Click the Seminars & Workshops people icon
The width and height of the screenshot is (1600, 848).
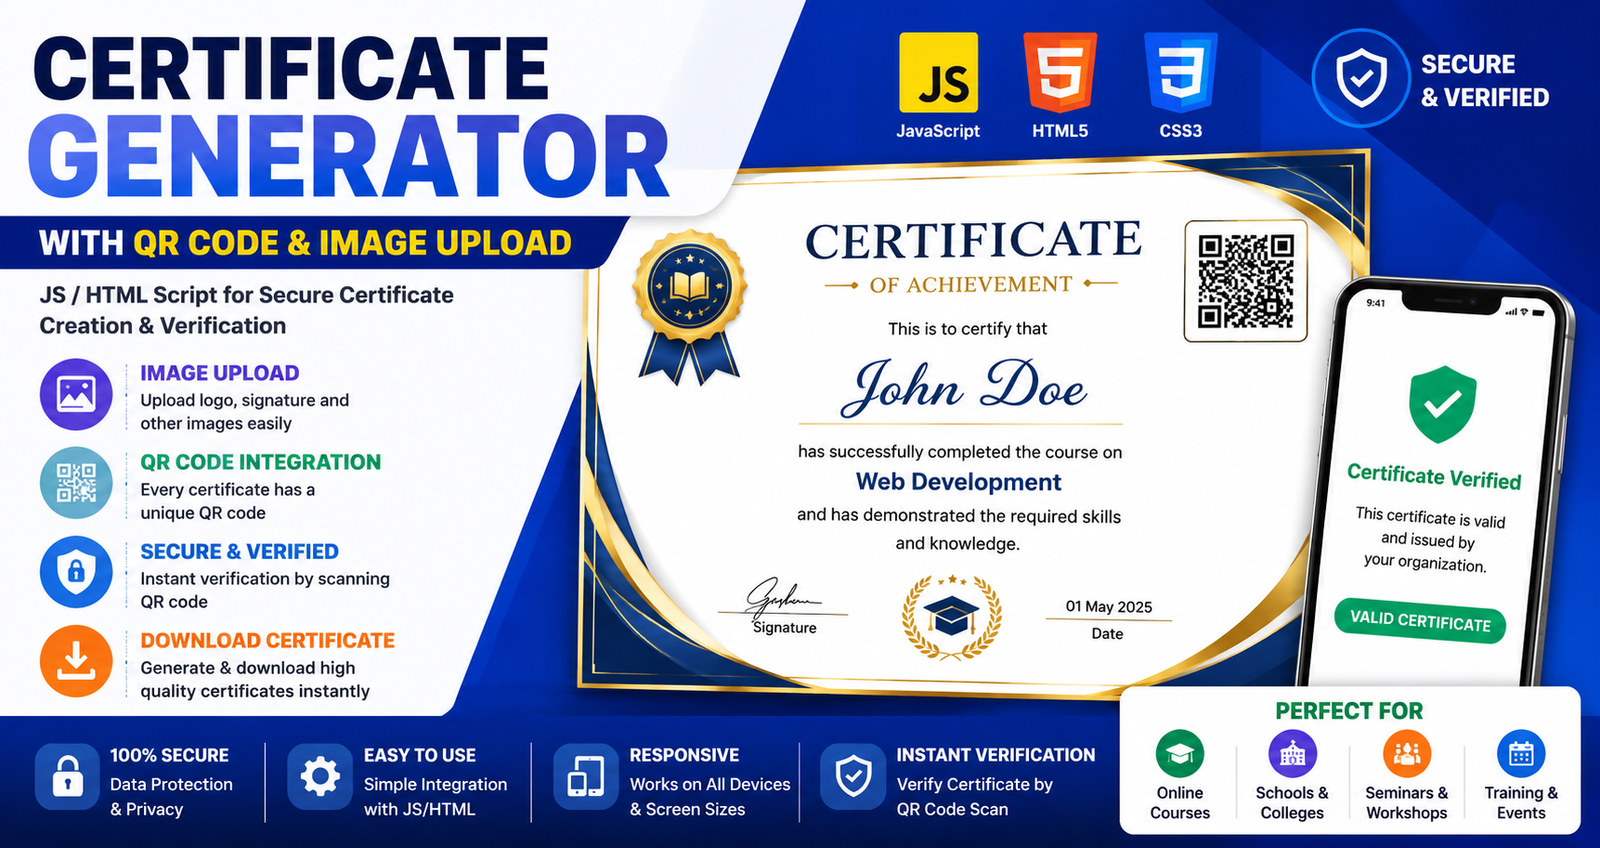click(1407, 754)
